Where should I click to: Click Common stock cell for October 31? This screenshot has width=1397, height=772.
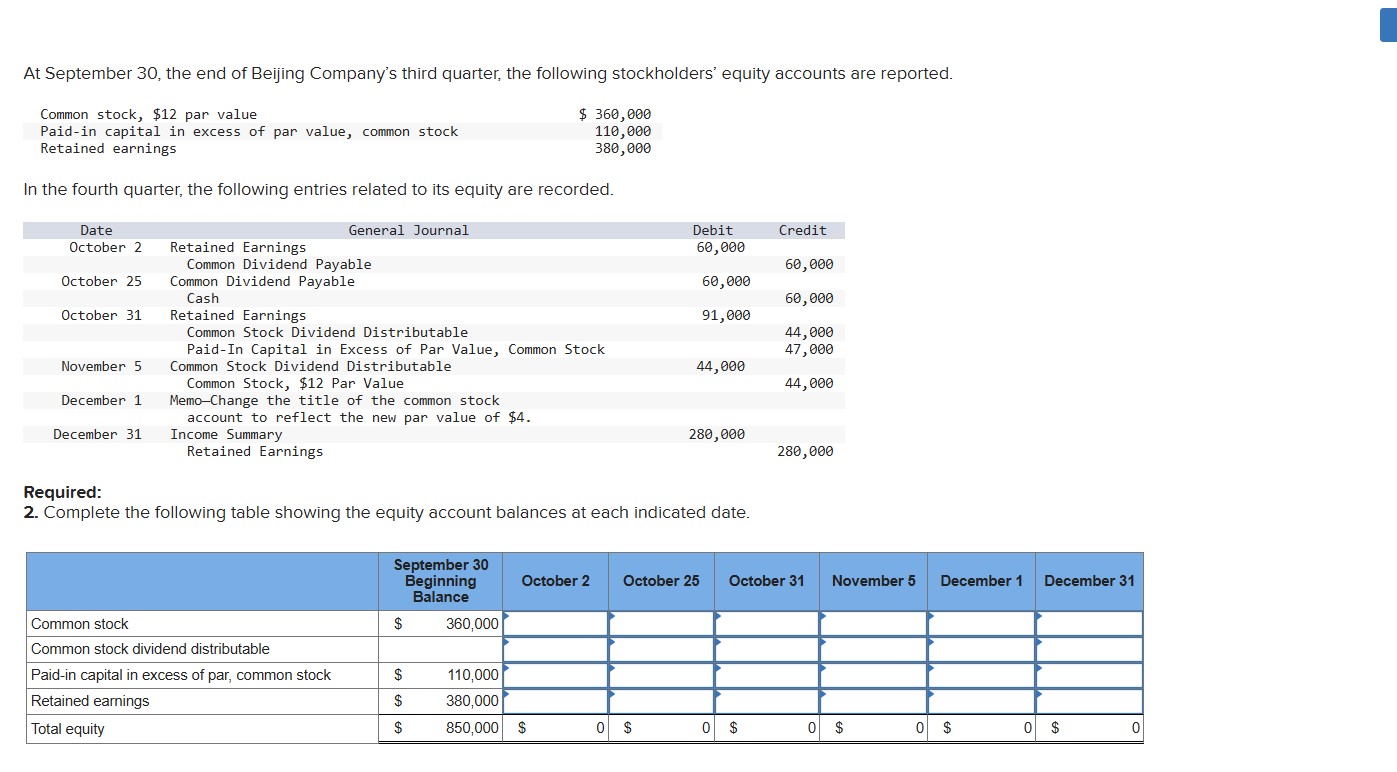767,624
